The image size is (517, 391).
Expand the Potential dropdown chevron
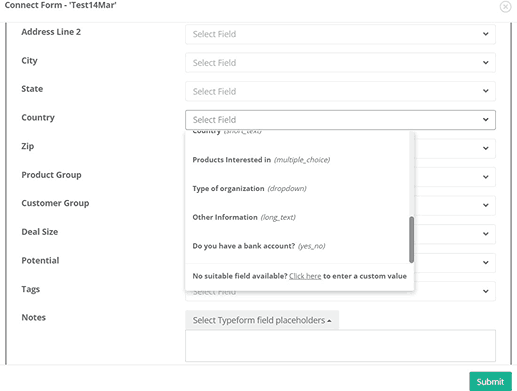[x=486, y=262]
